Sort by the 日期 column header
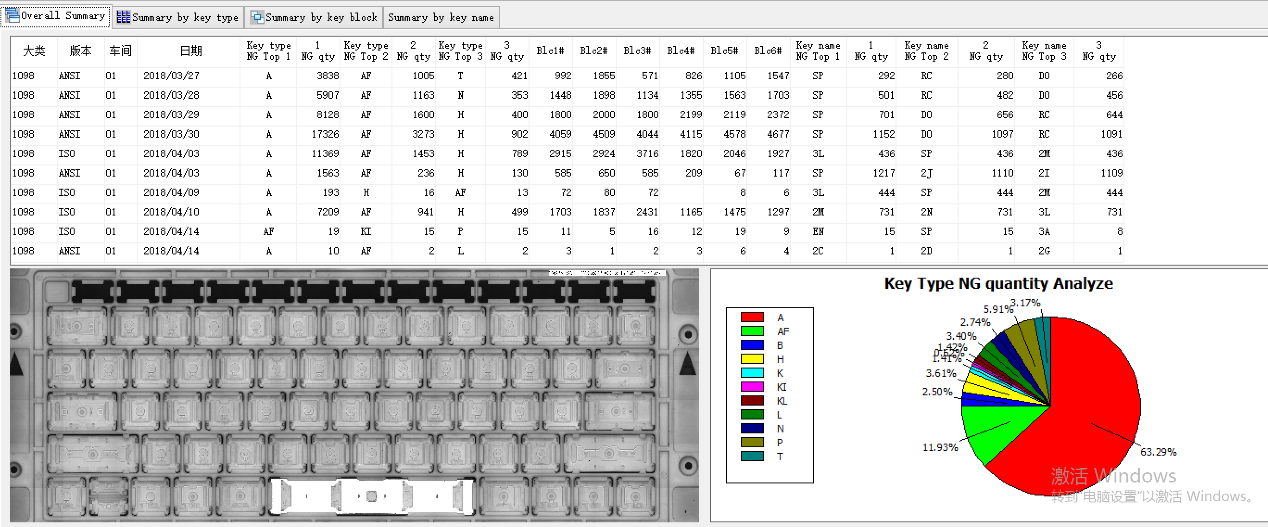Screen dimensions: 1268x527 click(190, 51)
